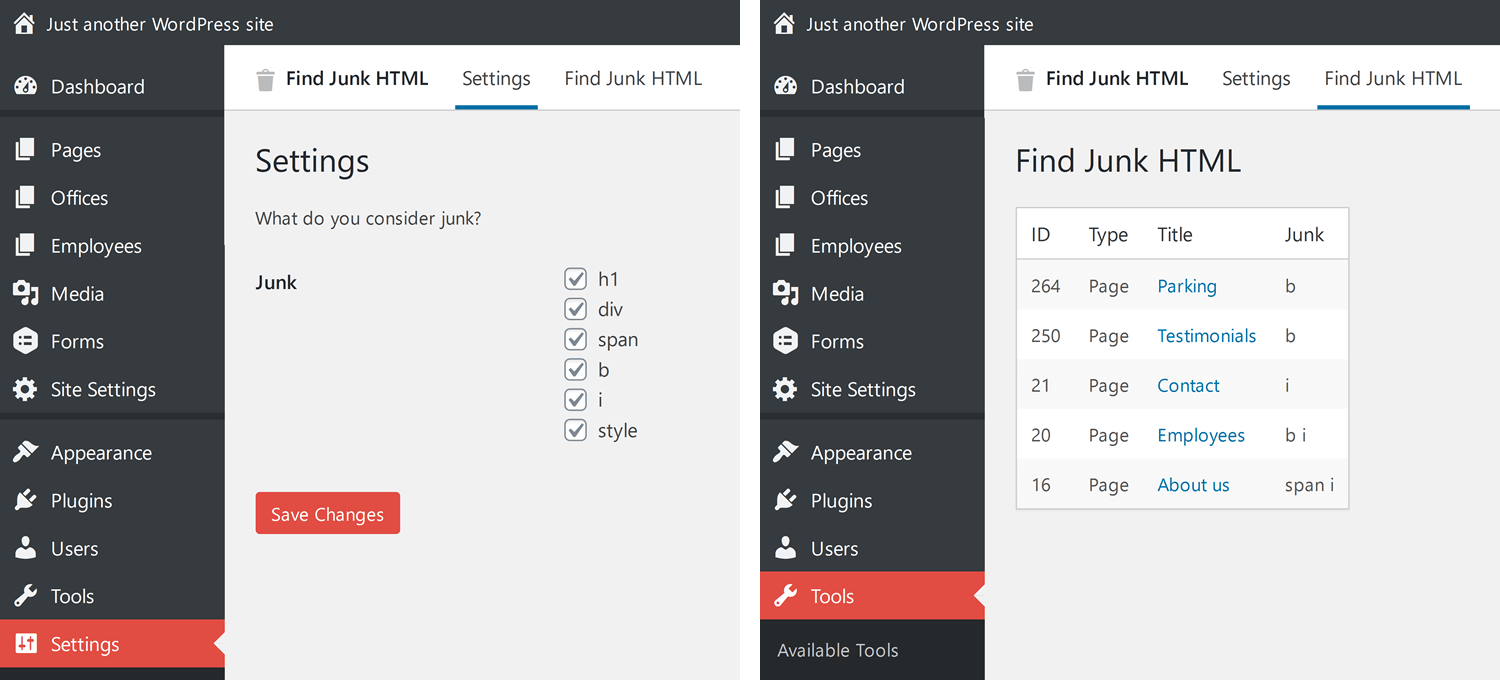Image resolution: width=1500 pixels, height=680 pixels.
Task: Uncheck the style junk checkbox
Action: click(x=575, y=430)
